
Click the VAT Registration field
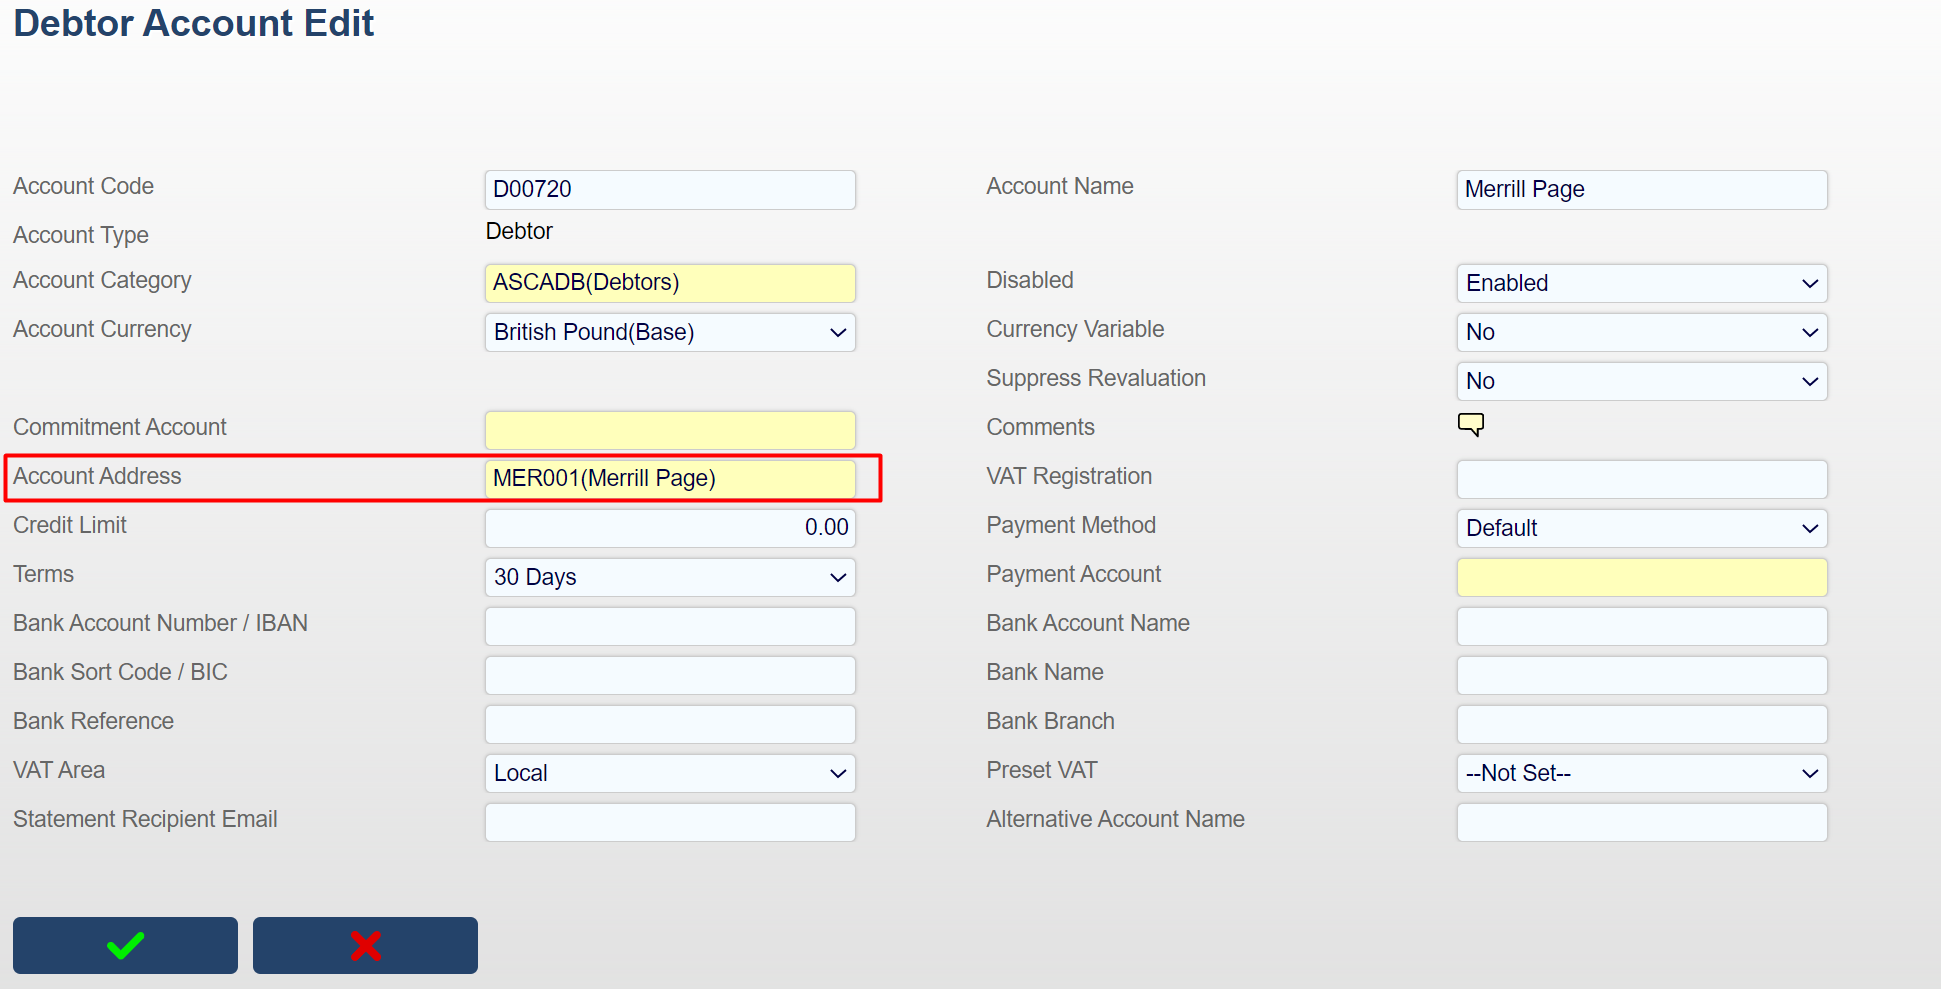[1641, 479]
